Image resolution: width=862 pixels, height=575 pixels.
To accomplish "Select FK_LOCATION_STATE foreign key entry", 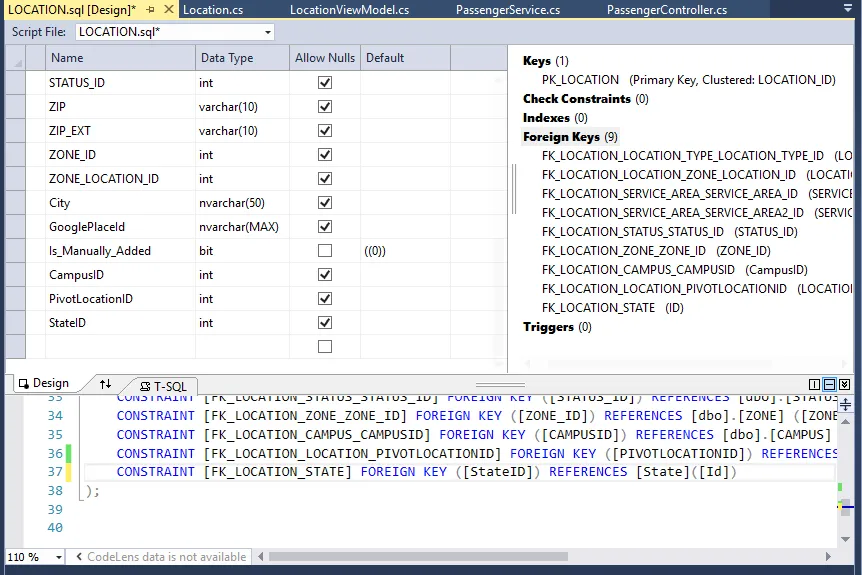I will point(598,308).
